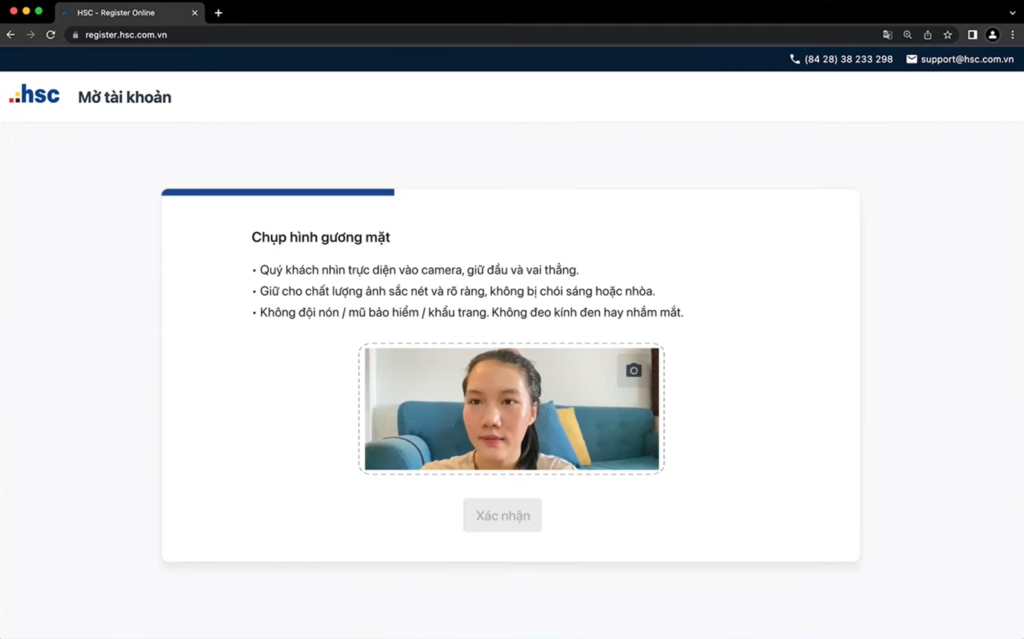Screen dimensions: 1024x639
Task: Bookmark this page with the star icon
Action: [x=948, y=35]
